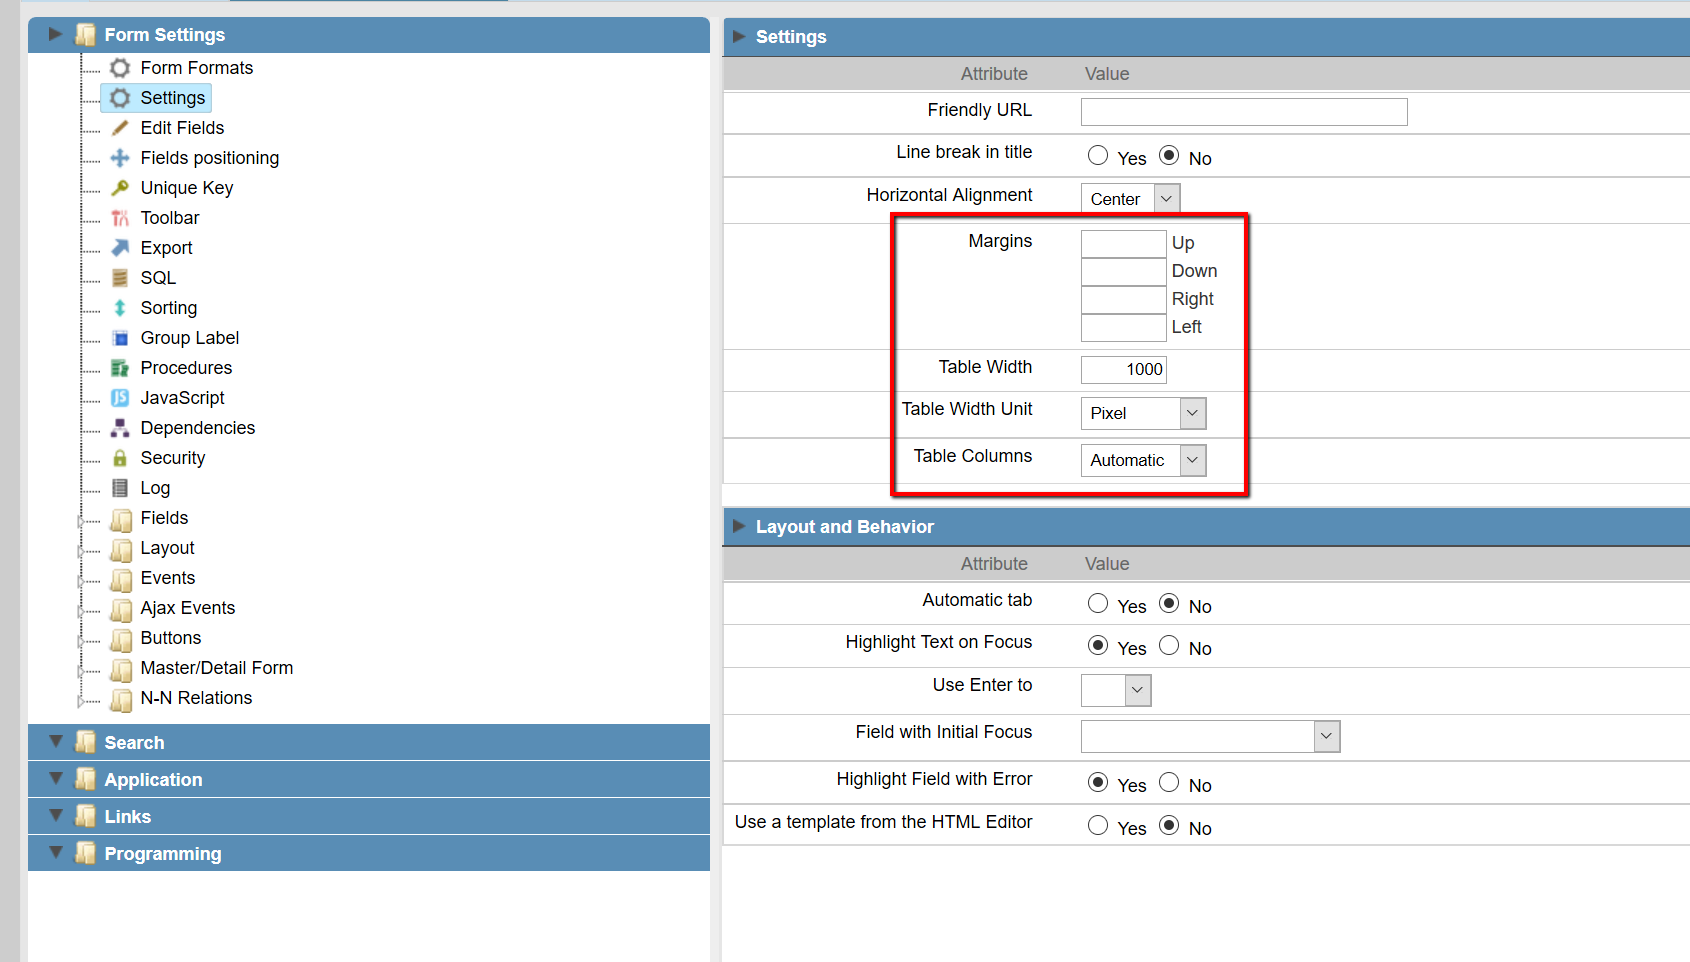Click the Group Label icon
This screenshot has width=1690, height=962.
120,338
